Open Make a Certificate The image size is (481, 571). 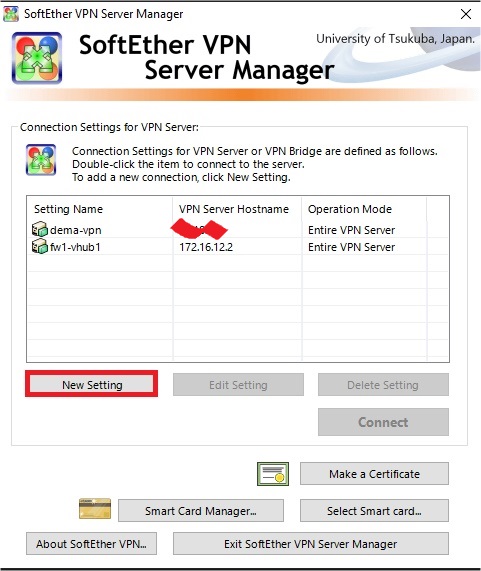click(374, 473)
